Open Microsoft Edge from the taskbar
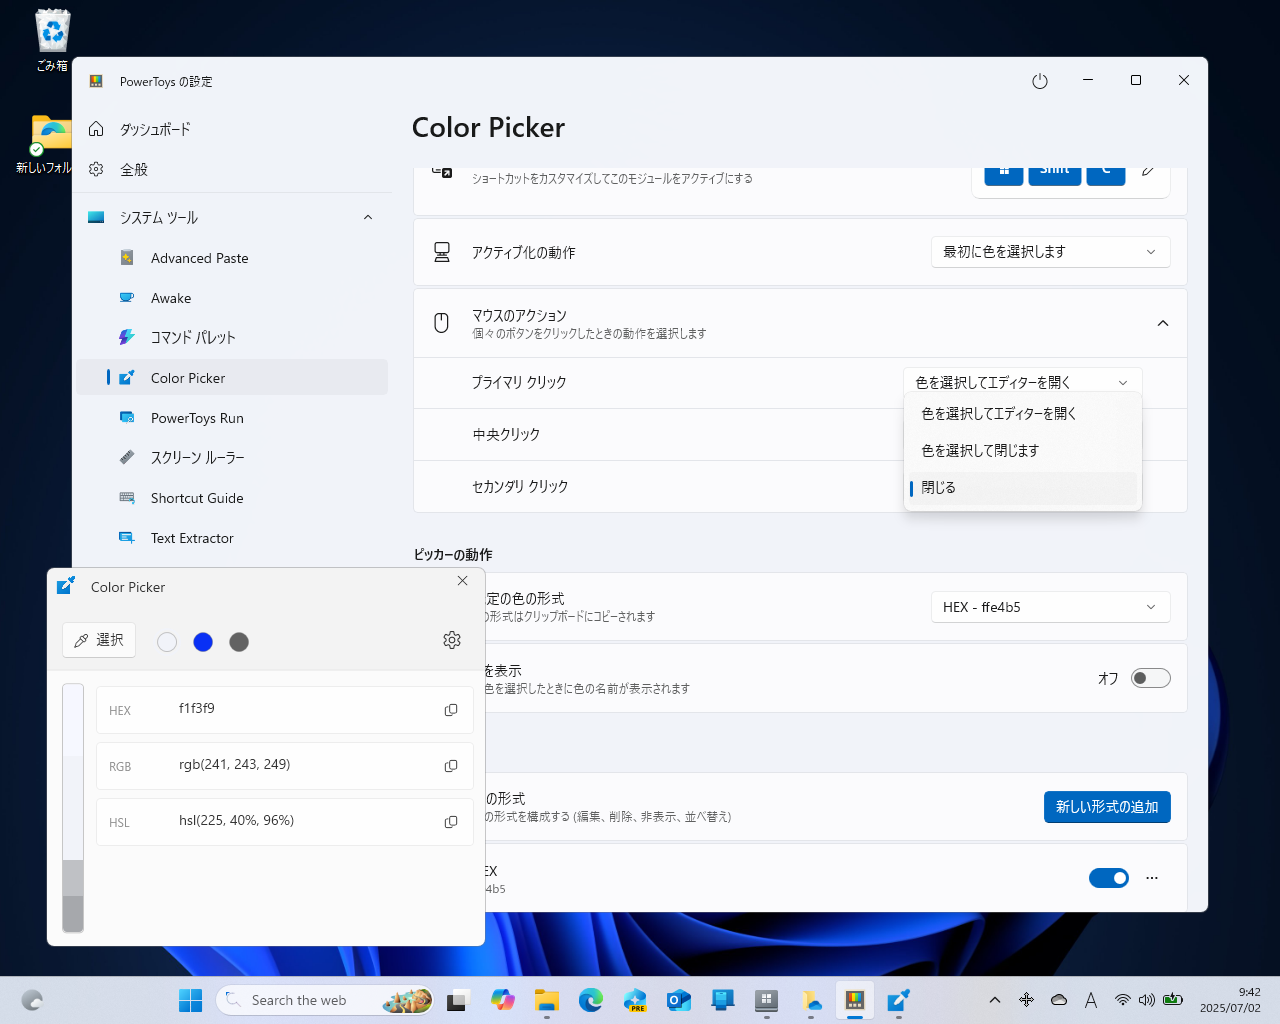 pos(591,1000)
